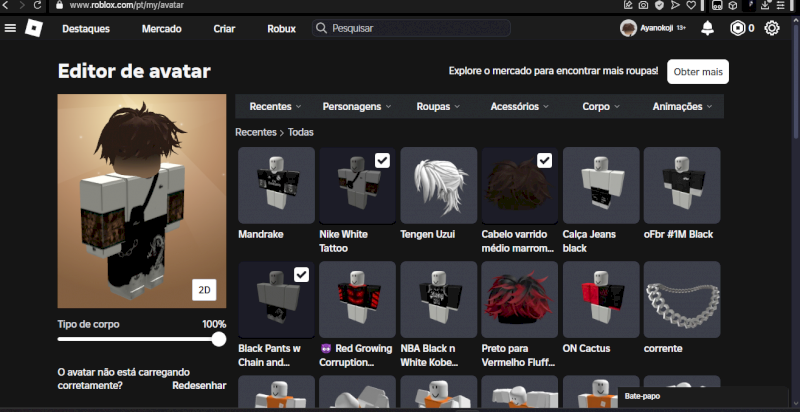800x412 pixels.
Task: Open the hamburger navigation menu
Action: coord(10,28)
